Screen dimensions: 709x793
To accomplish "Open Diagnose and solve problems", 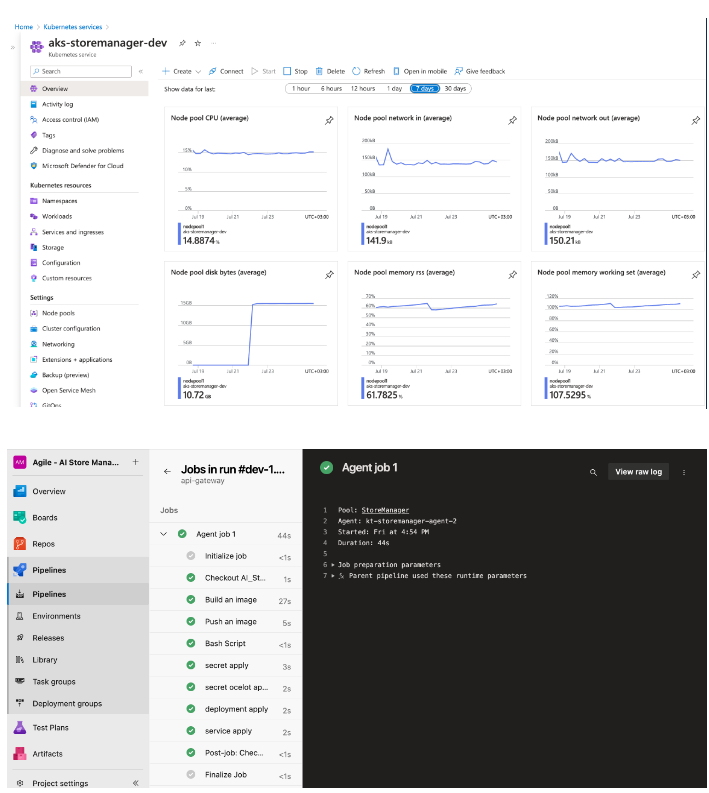I will click(x=84, y=150).
